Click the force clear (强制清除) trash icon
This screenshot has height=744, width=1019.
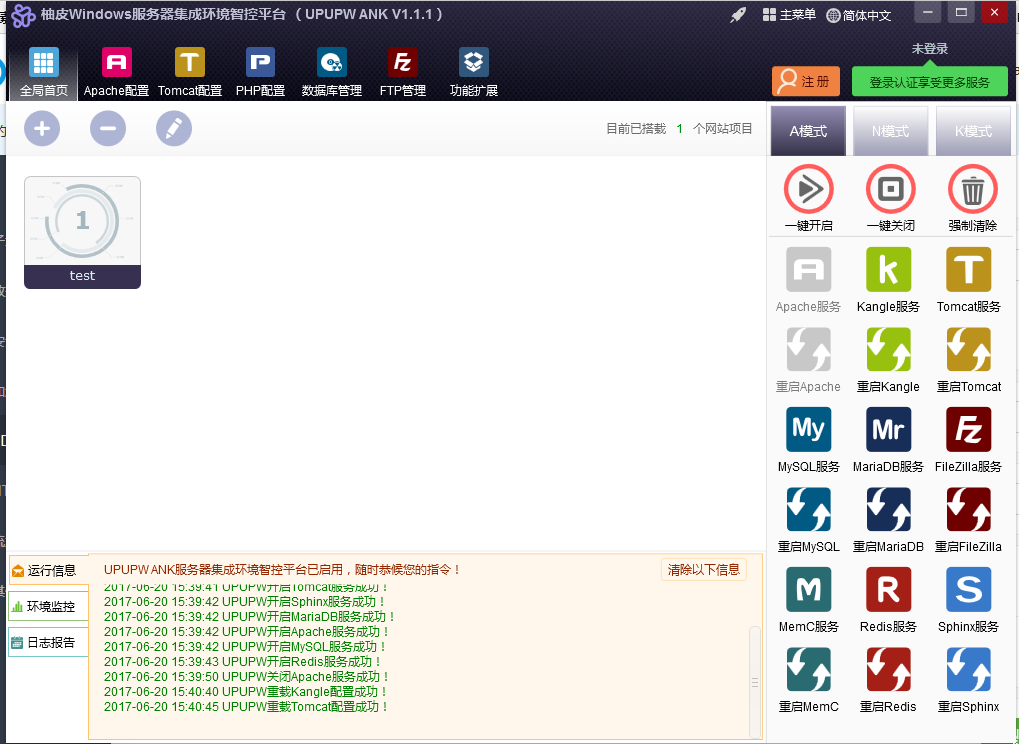point(972,189)
